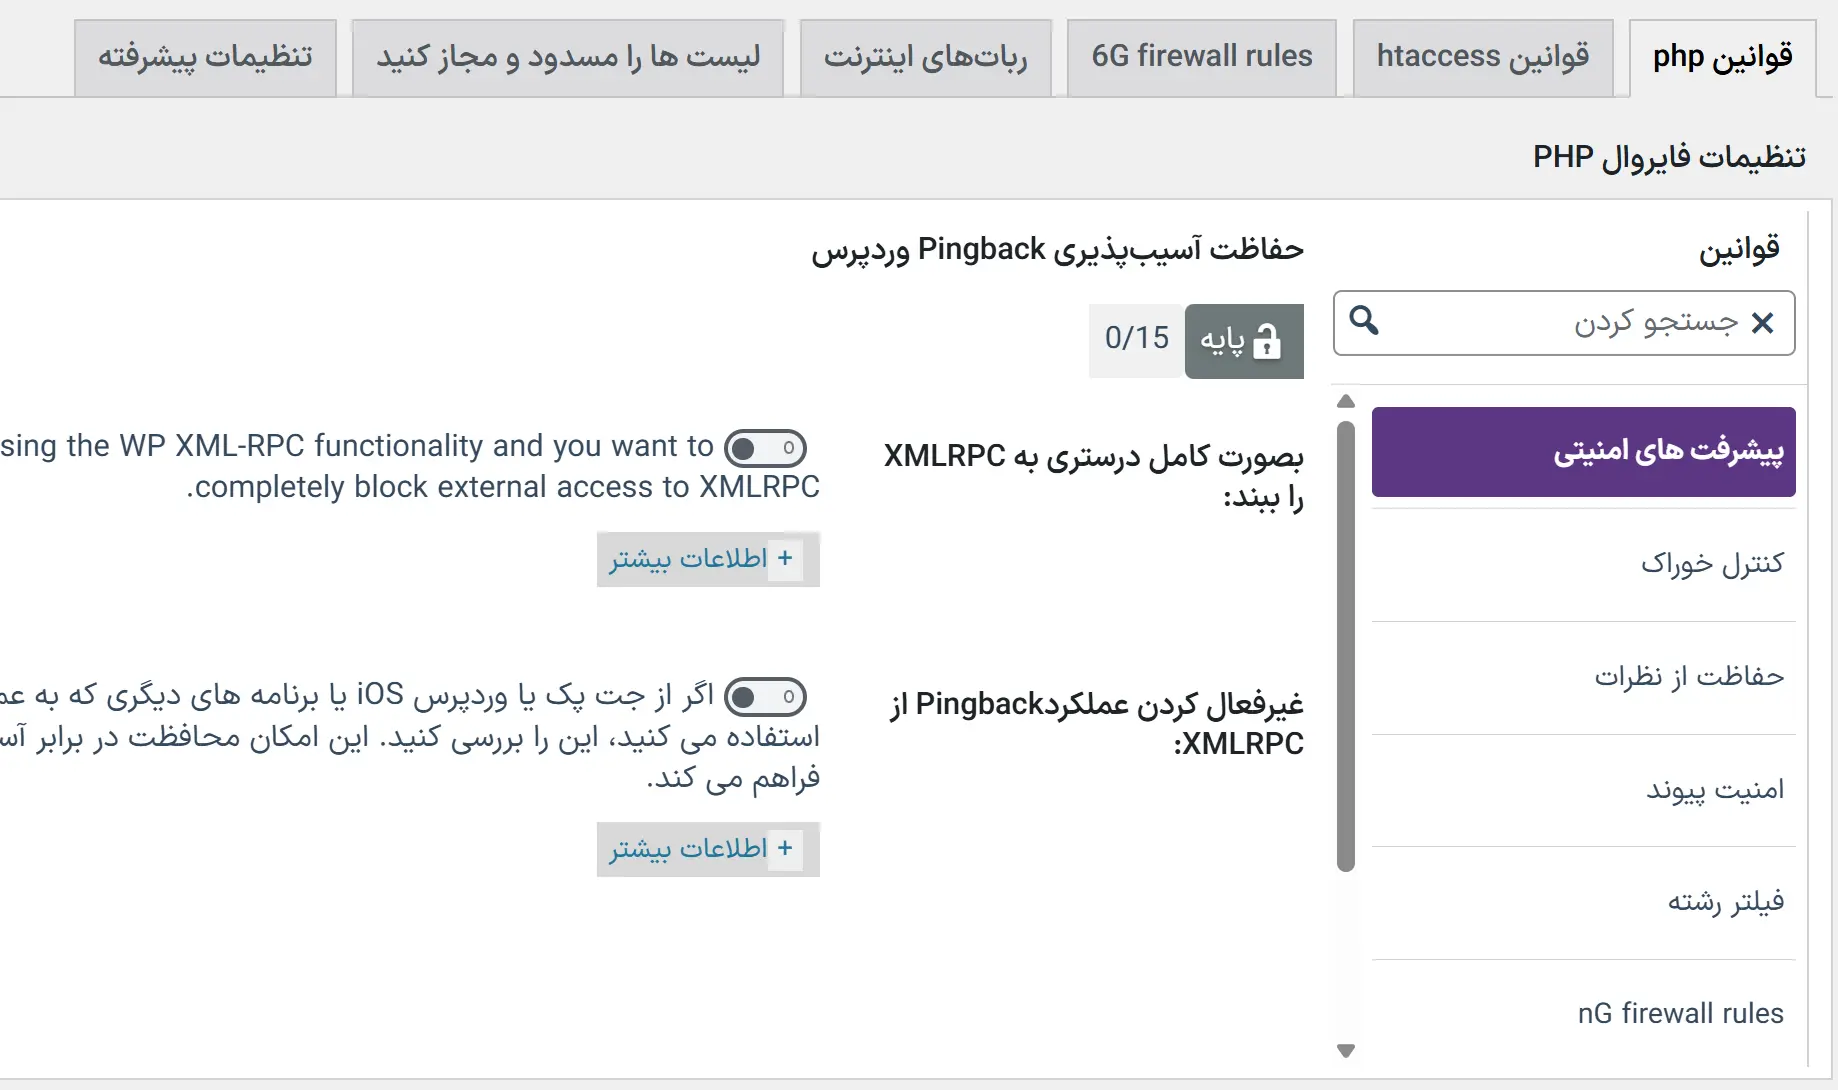Expand more info under XMLRPC block option
1838x1090 pixels.
(707, 559)
